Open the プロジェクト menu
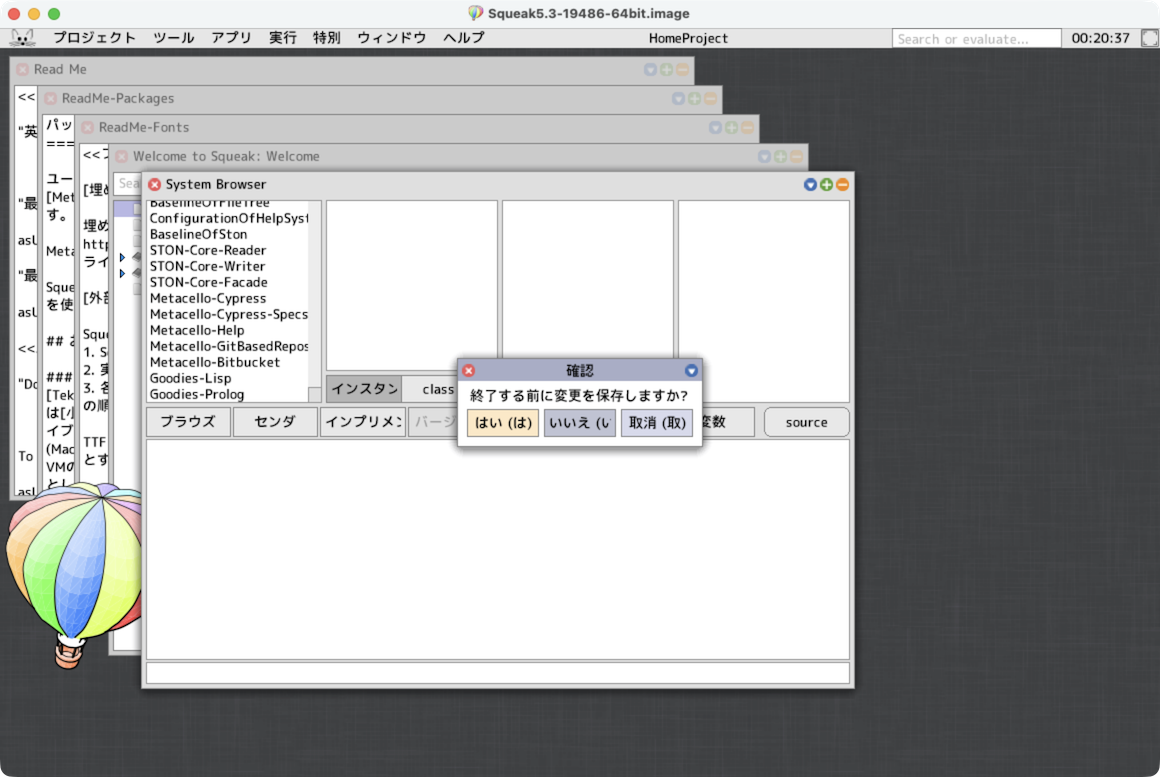The width and height of the screenshot is (1160, 777). (94, 38)
